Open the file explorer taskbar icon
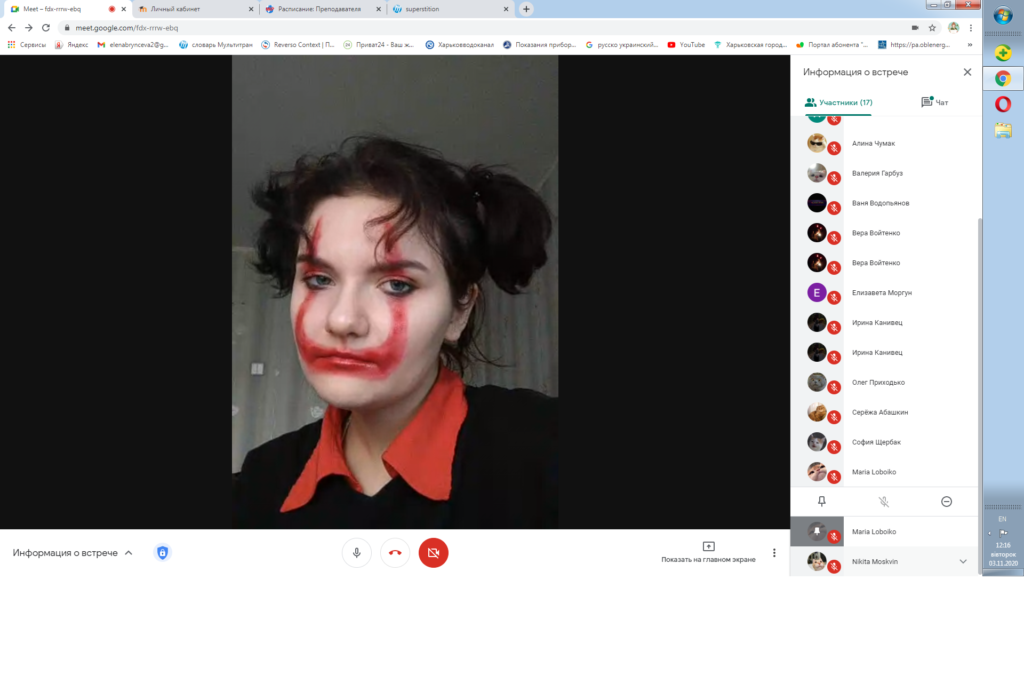 point(1003,130)
